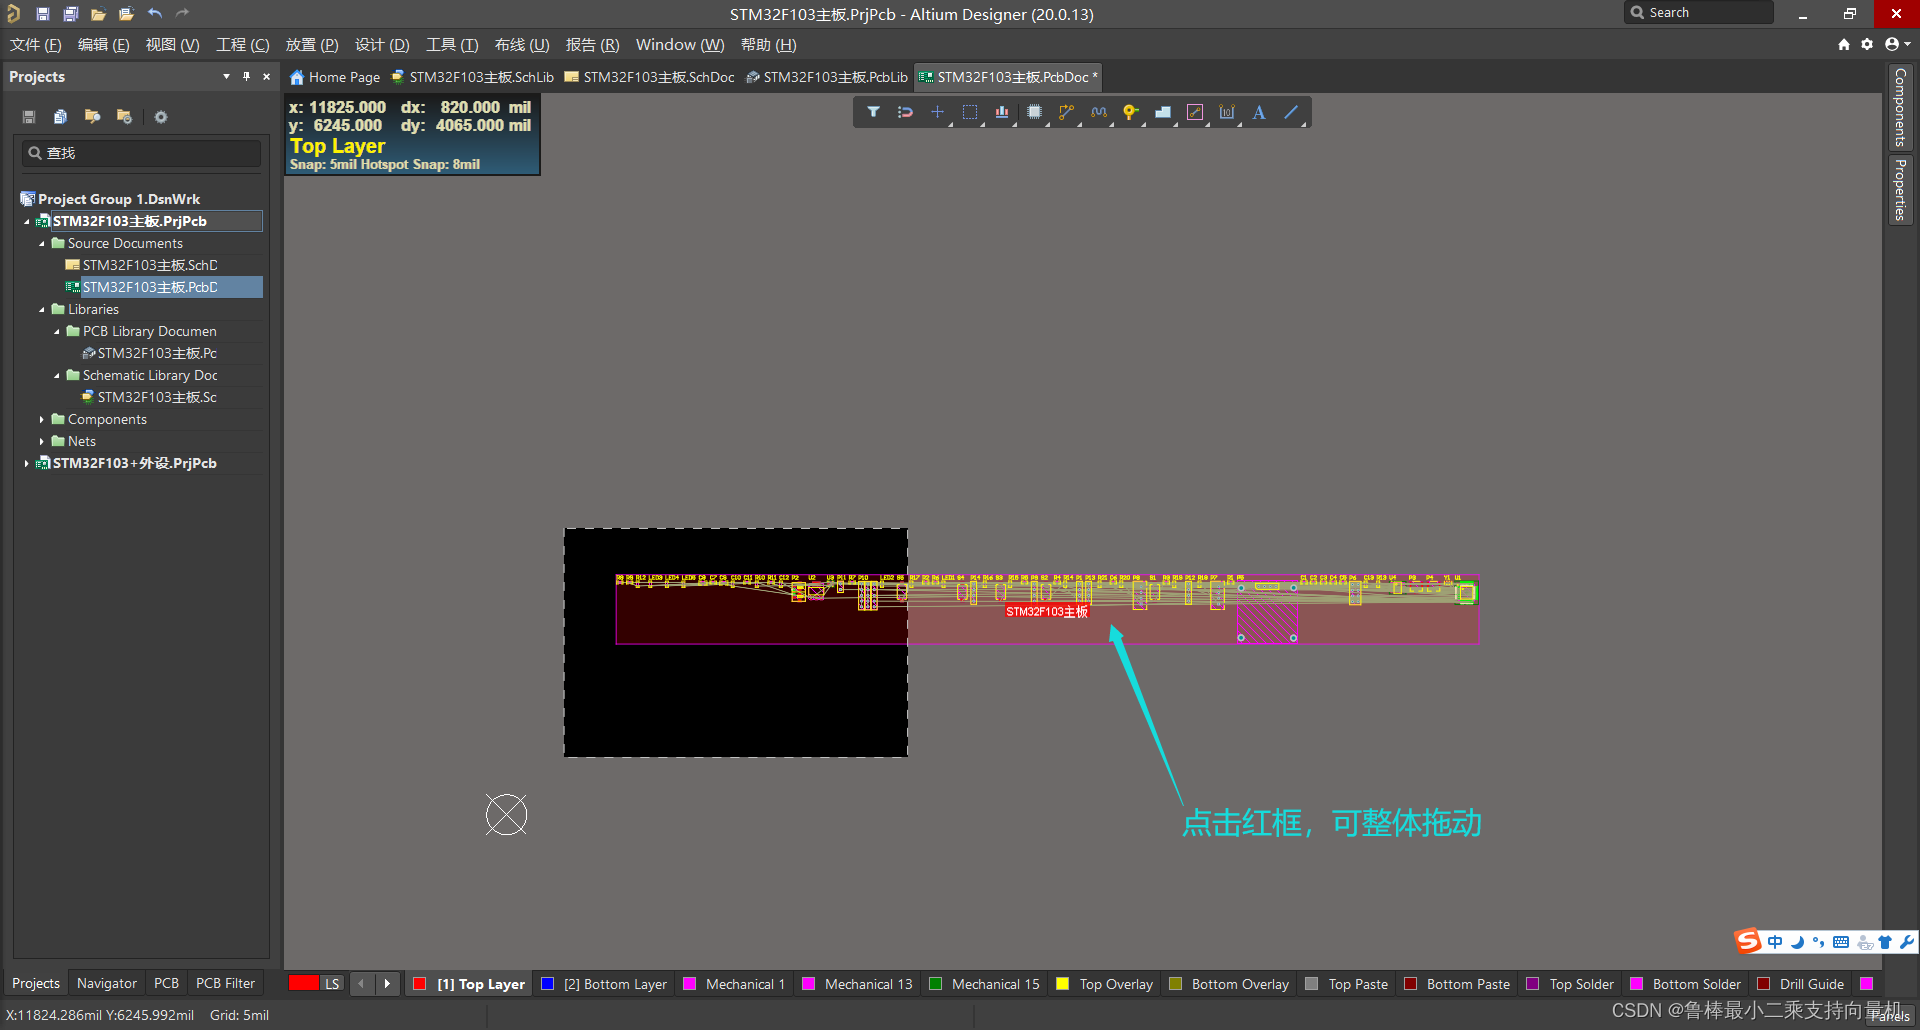
Task: Click the Place Via icon
Action: tap(1130, 112)
